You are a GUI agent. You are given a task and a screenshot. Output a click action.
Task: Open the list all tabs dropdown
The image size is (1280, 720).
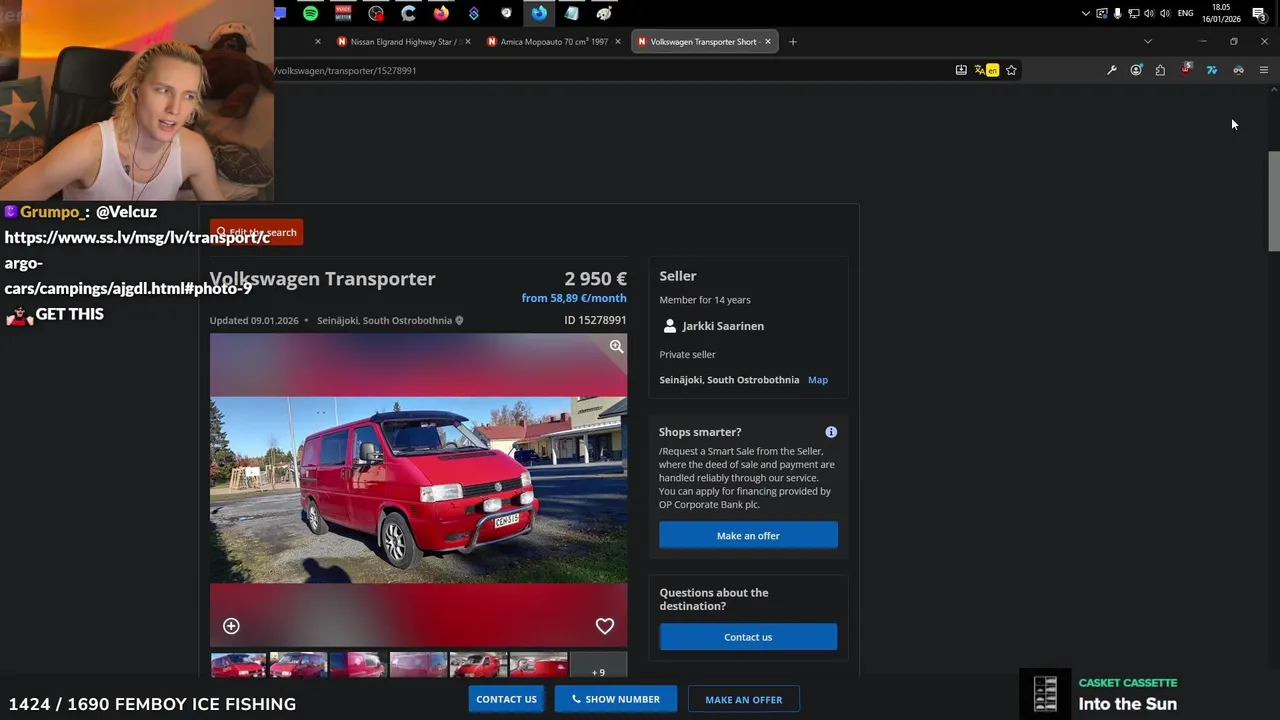tap(1148, 42)
